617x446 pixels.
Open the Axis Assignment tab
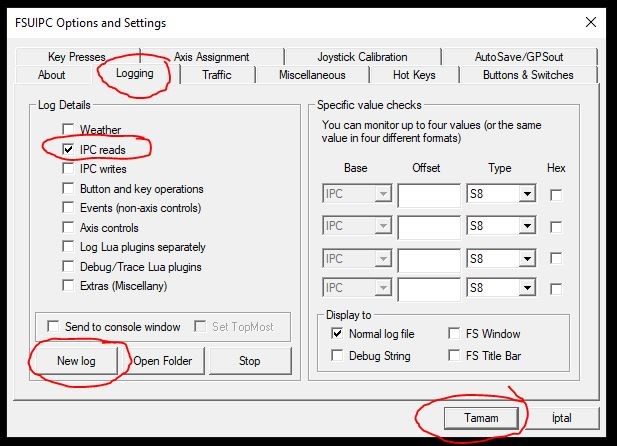click(212, 57)
